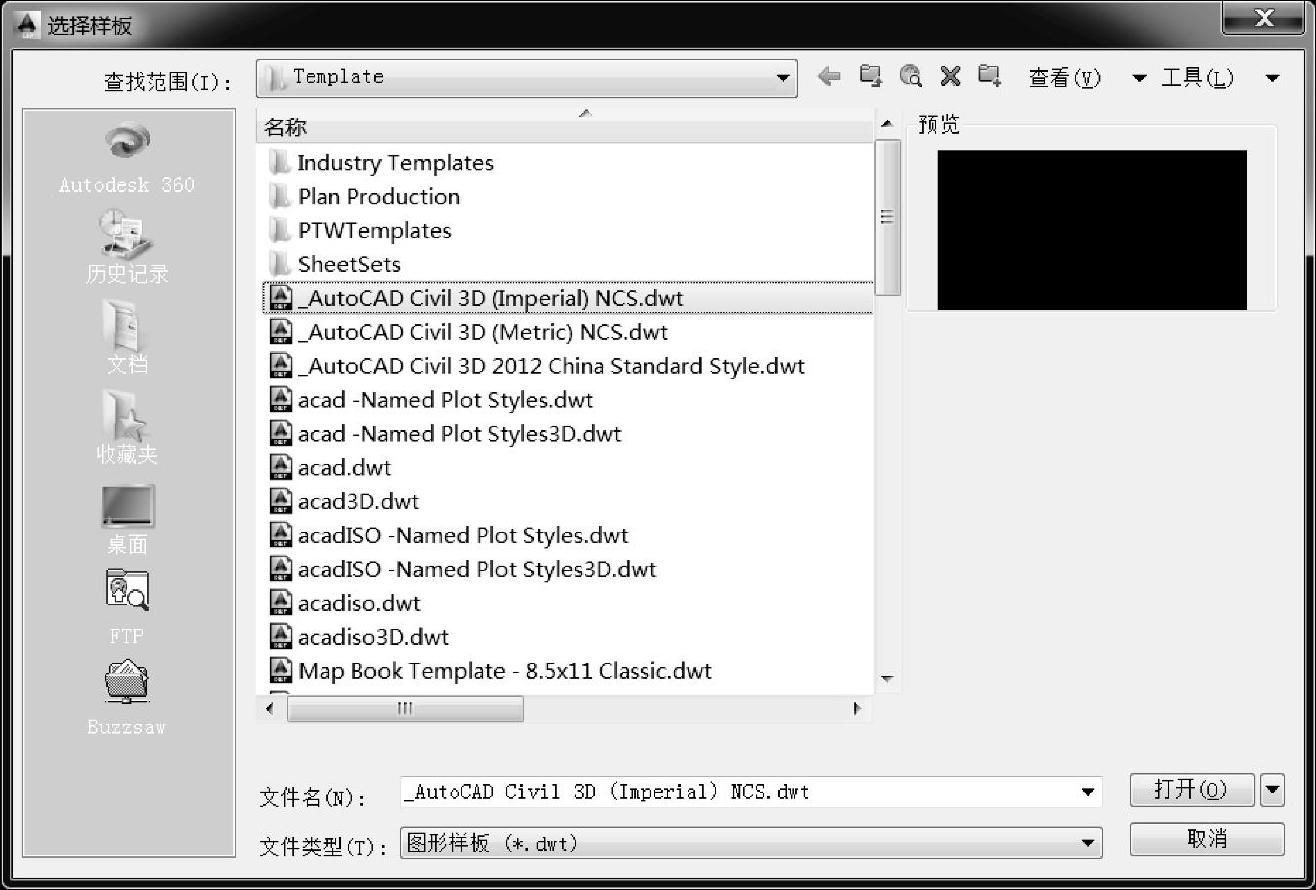Open the Buzzsaw location

(x=127, y=697)
